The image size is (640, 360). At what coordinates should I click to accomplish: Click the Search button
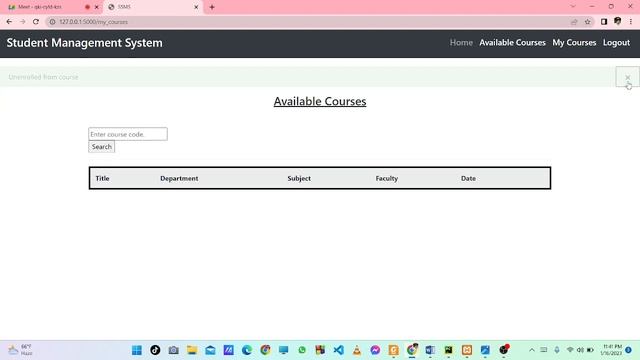[102, 147]
